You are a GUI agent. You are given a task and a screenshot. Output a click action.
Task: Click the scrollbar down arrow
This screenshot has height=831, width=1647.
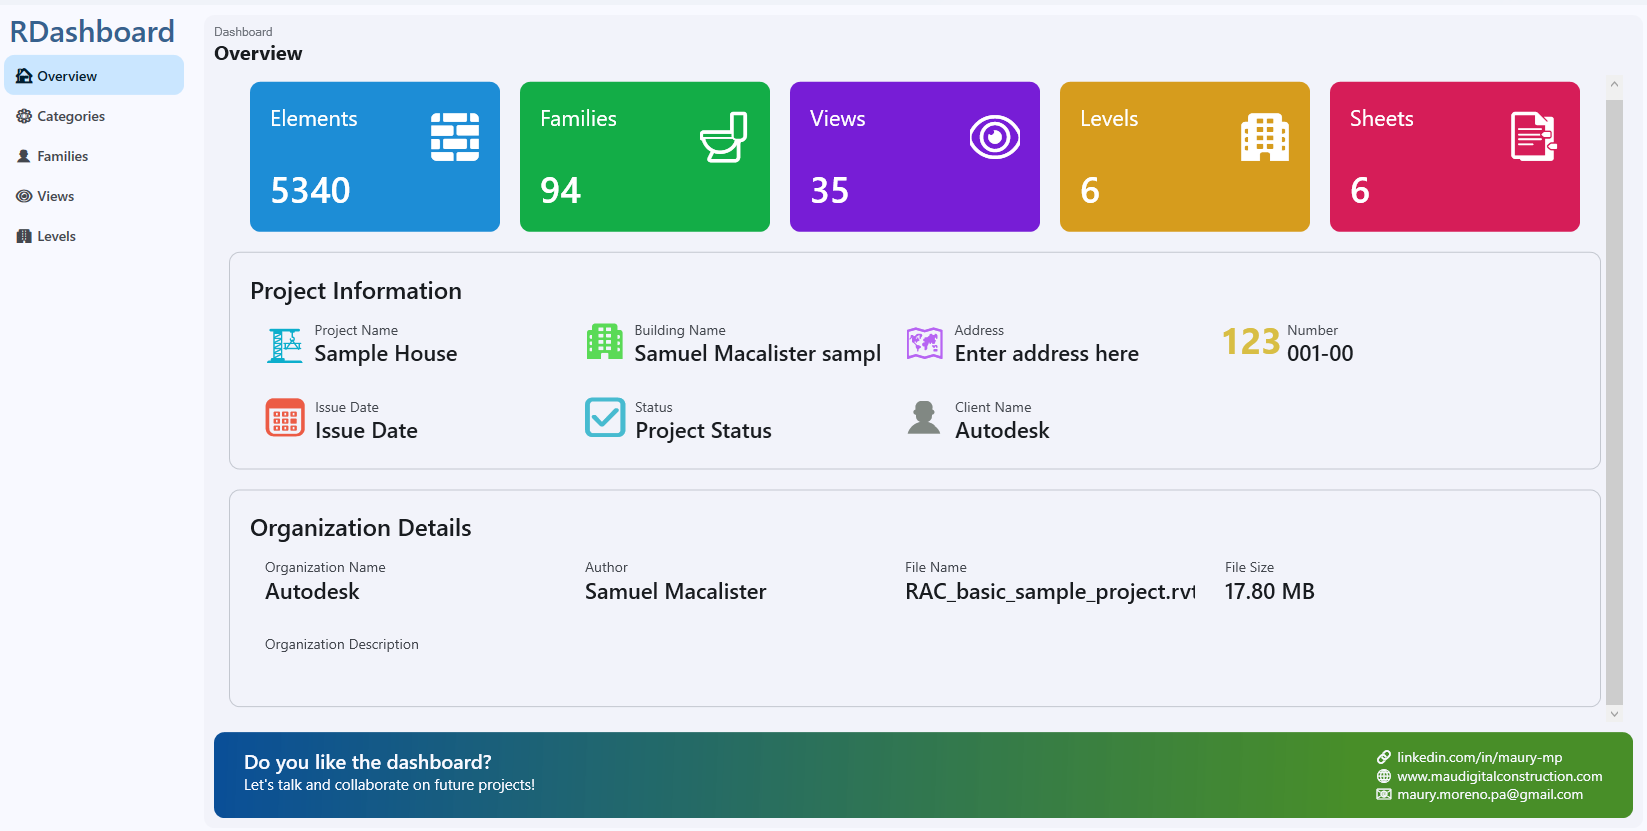coord(1614,714)
